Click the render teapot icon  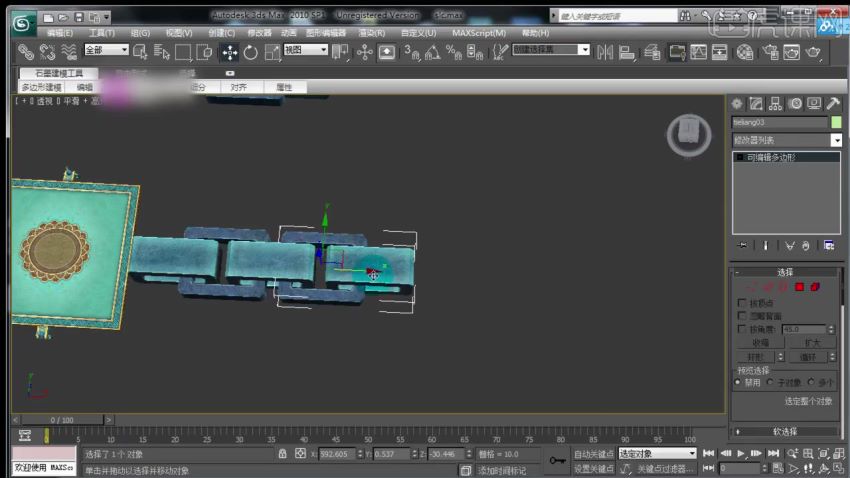tap(814, 52)
